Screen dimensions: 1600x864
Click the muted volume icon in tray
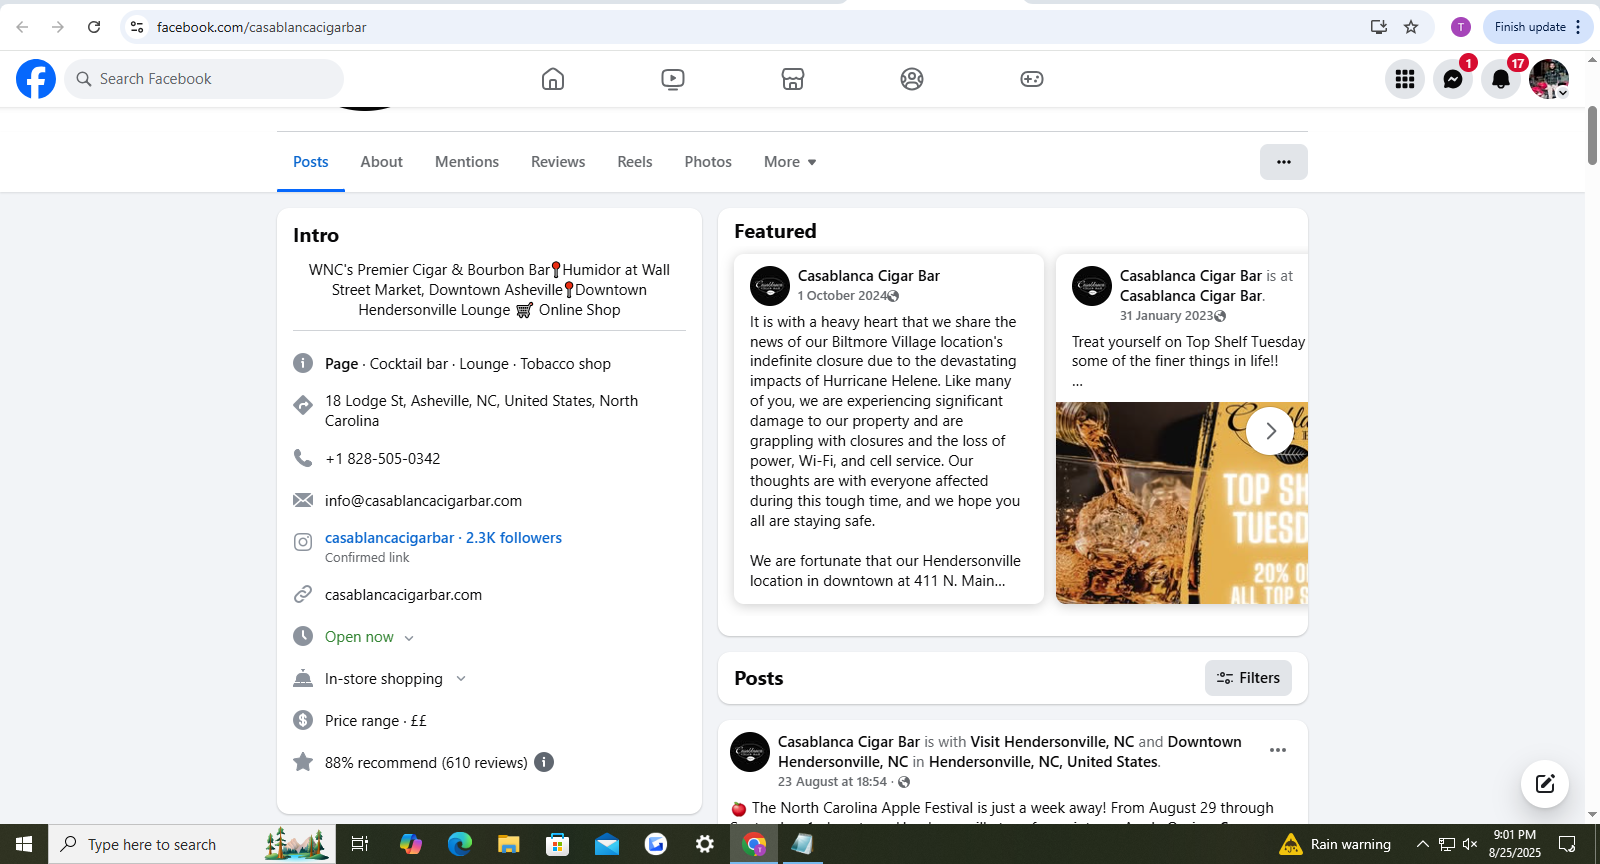1470,844
